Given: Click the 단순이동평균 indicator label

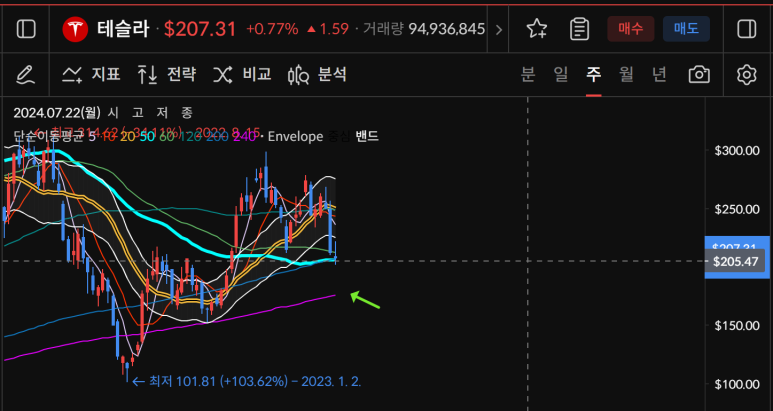Looking at the screenshot, I should (49, 137).
